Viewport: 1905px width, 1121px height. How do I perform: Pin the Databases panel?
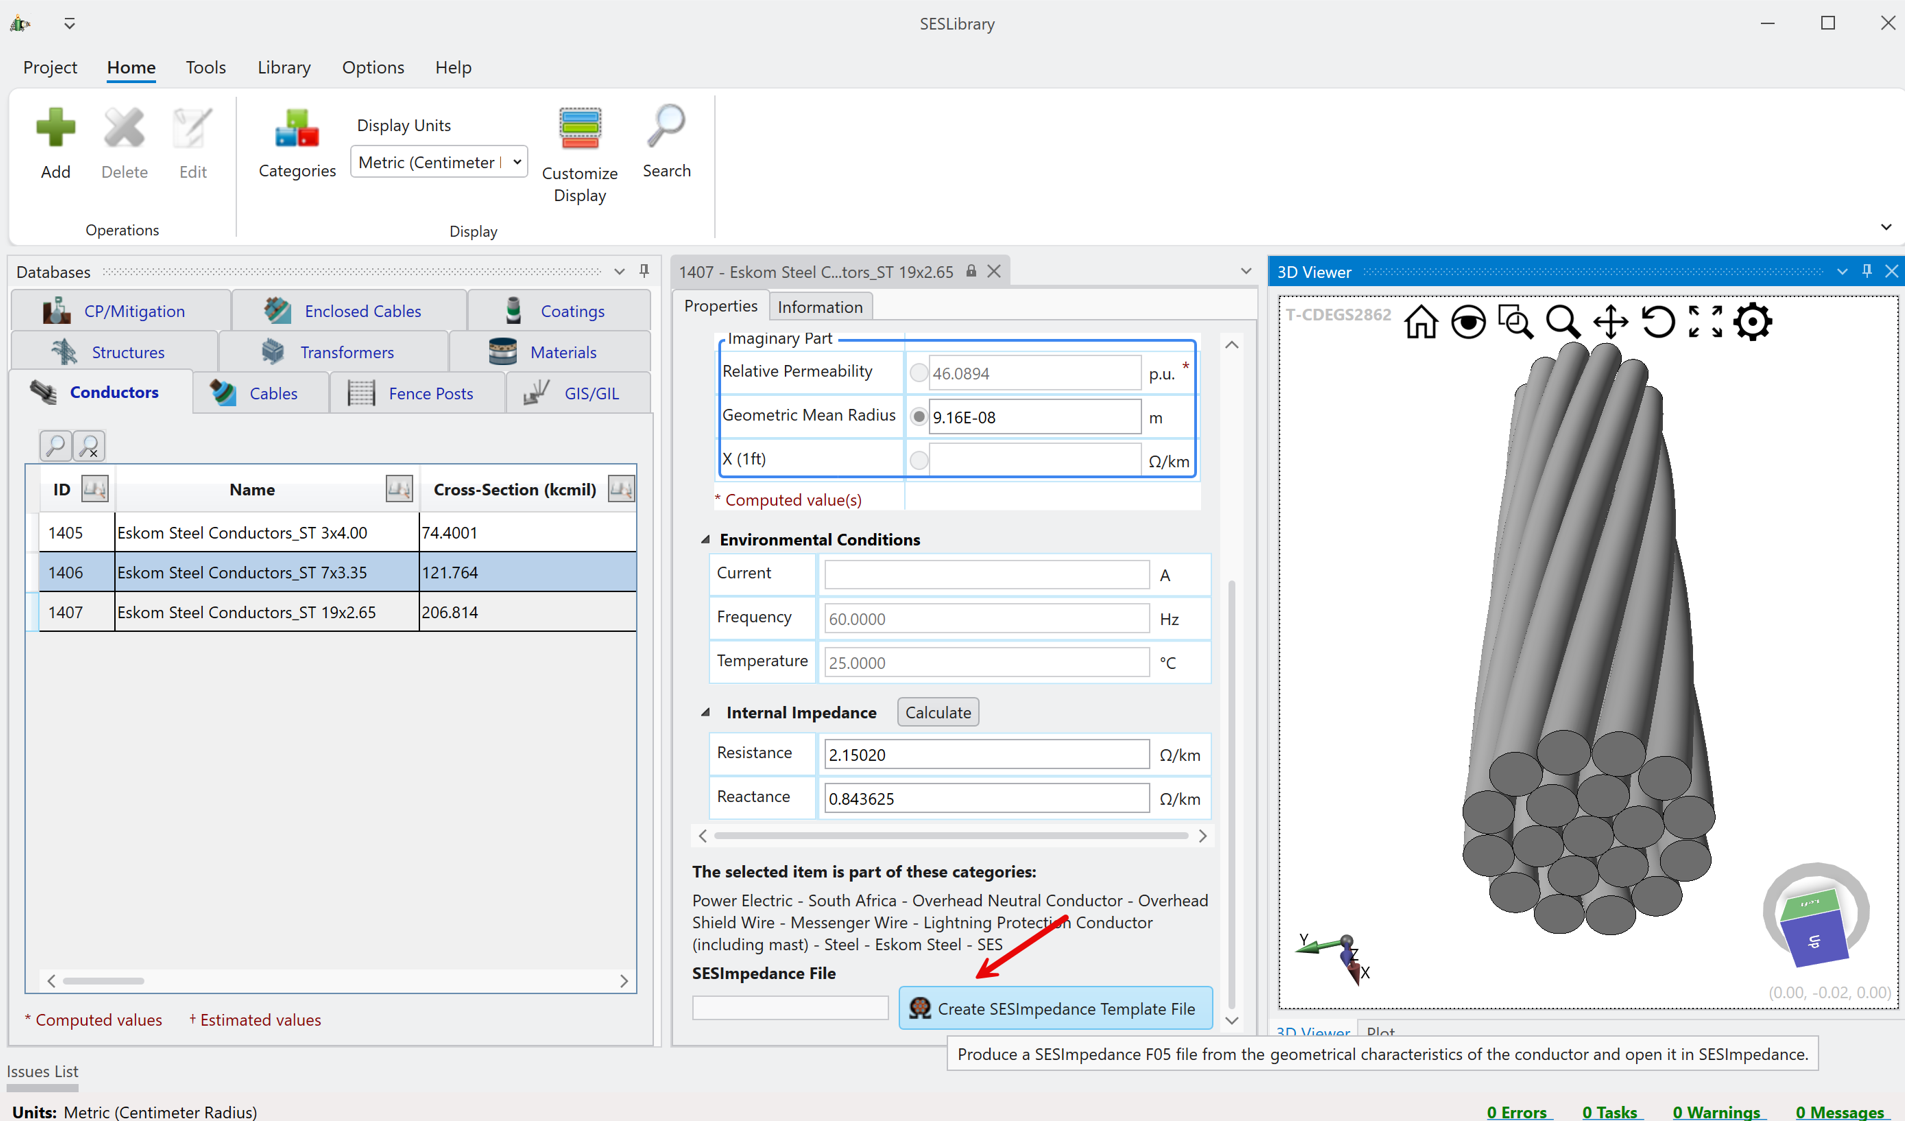644,271
